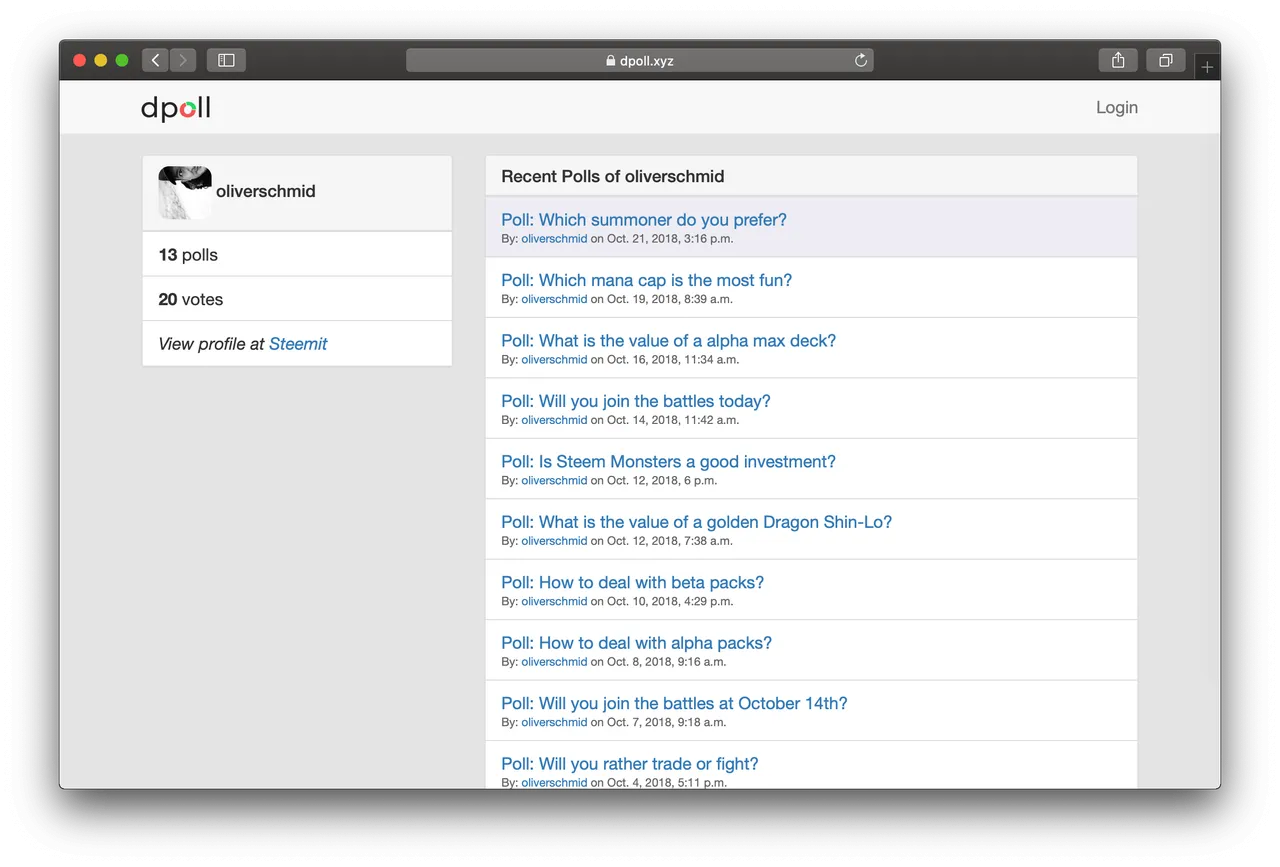Viewport: 1280px width, 867px height.
Task: Open poll: Will you rather trade or fight?
Action: [630, 764]
